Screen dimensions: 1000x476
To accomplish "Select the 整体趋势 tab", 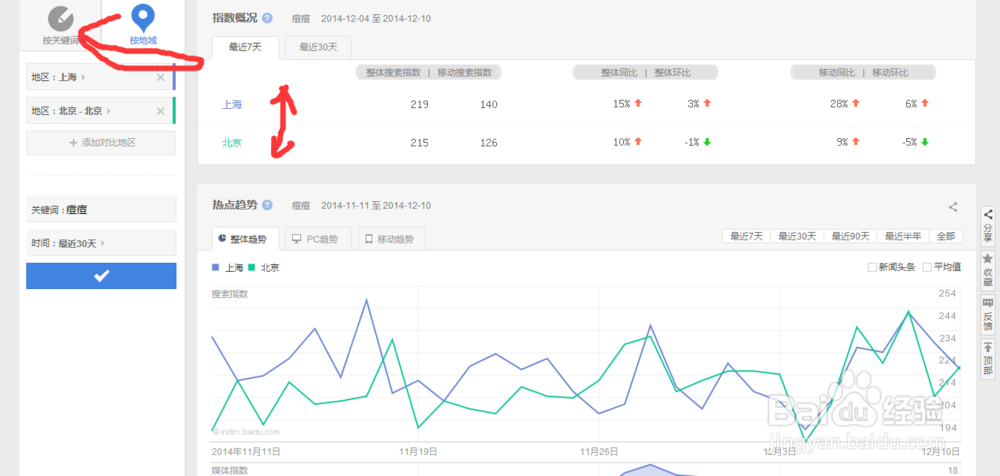I will [245, 239].
